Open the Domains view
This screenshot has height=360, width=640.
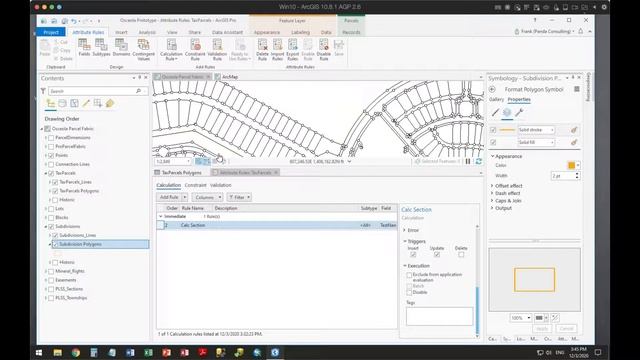coord(121,48)
